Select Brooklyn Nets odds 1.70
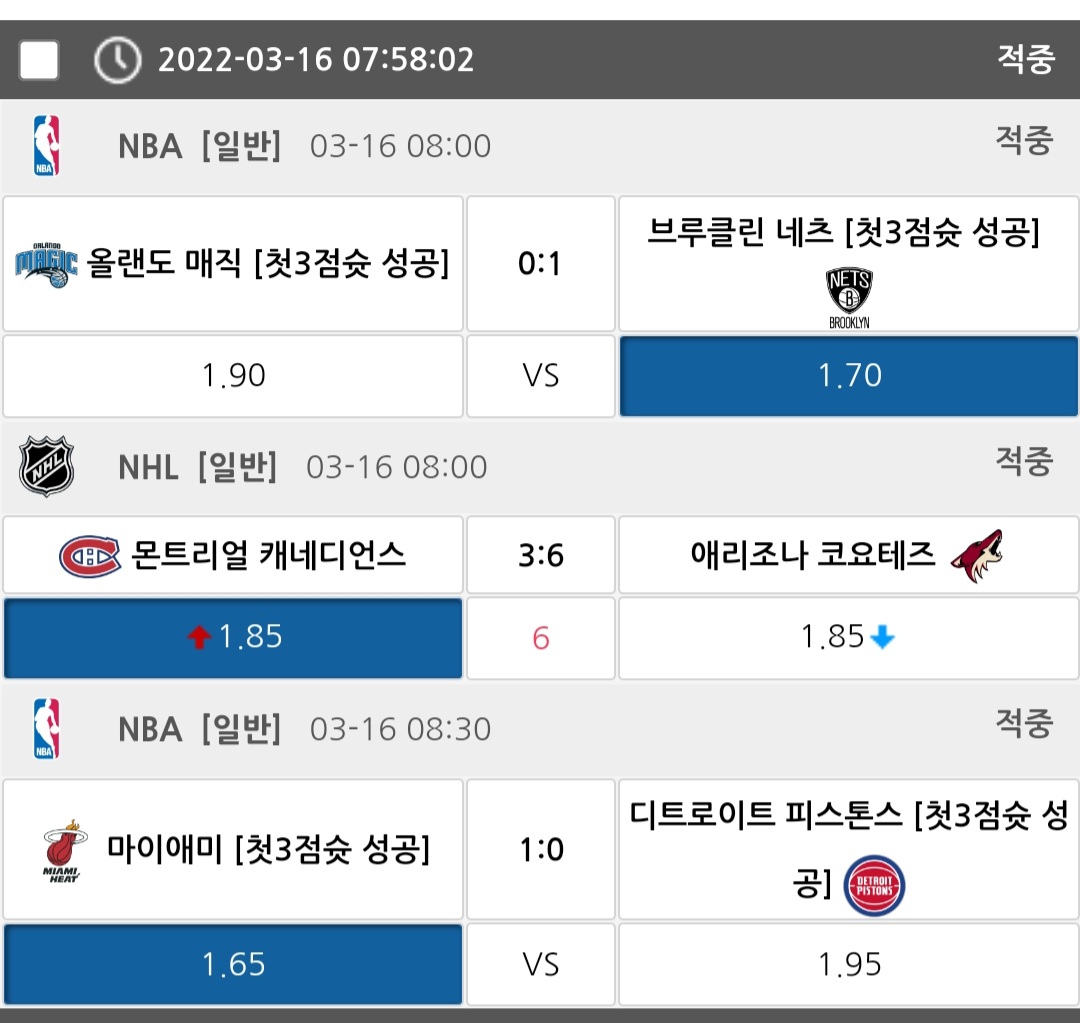Image resolution: width=1080 pixels, height=1023 pixels. pos(849,376)
